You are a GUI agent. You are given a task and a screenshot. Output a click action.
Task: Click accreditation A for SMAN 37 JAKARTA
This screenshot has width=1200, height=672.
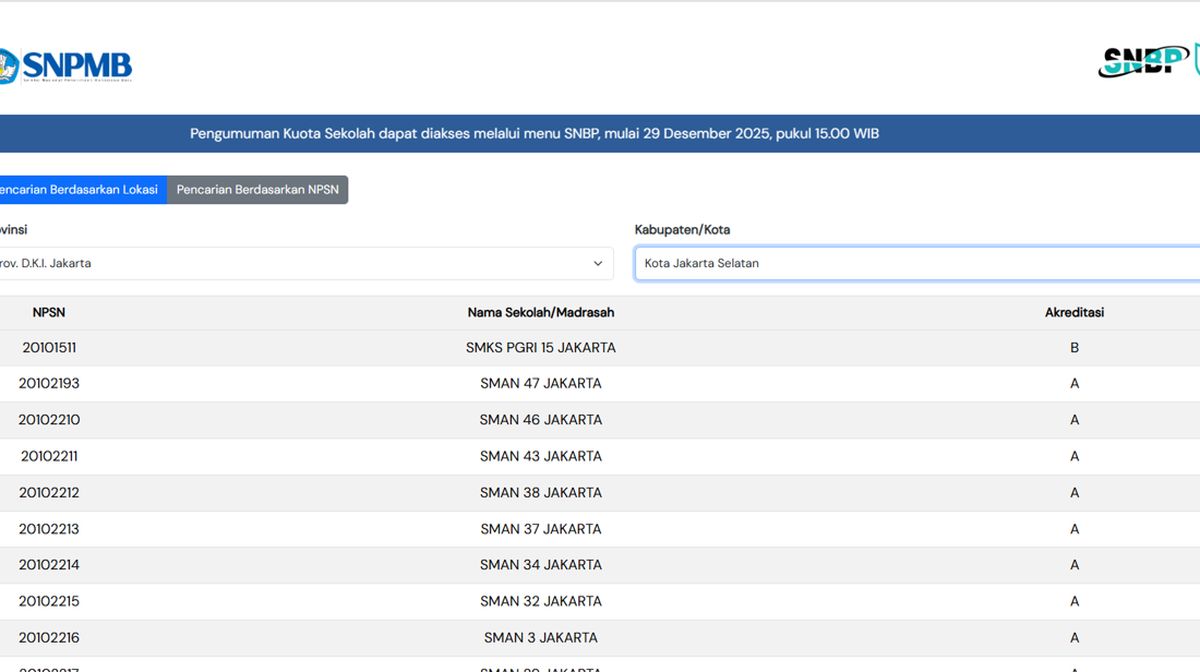pos(1075,529)
